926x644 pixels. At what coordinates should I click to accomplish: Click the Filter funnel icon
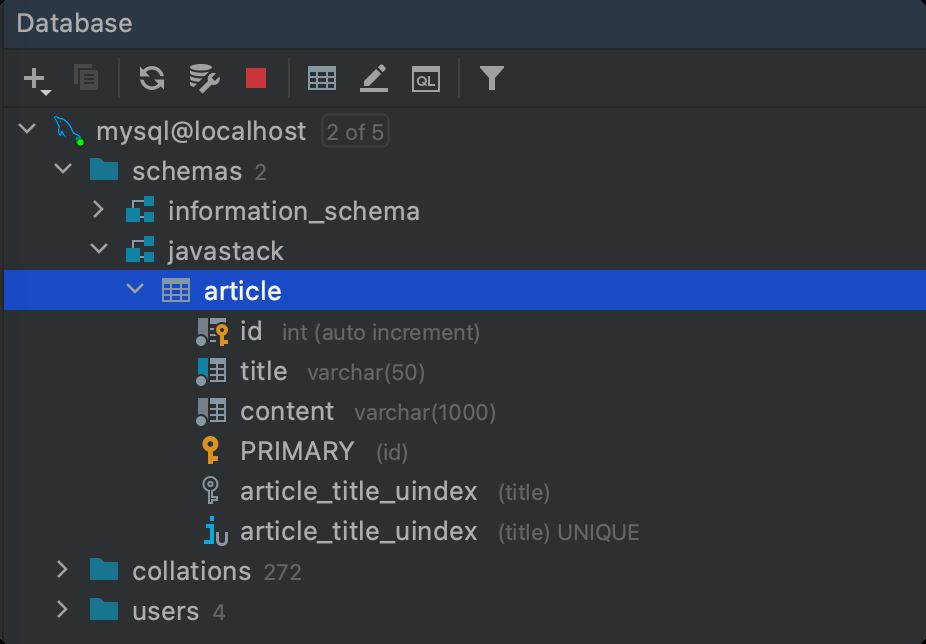[491, 78]
